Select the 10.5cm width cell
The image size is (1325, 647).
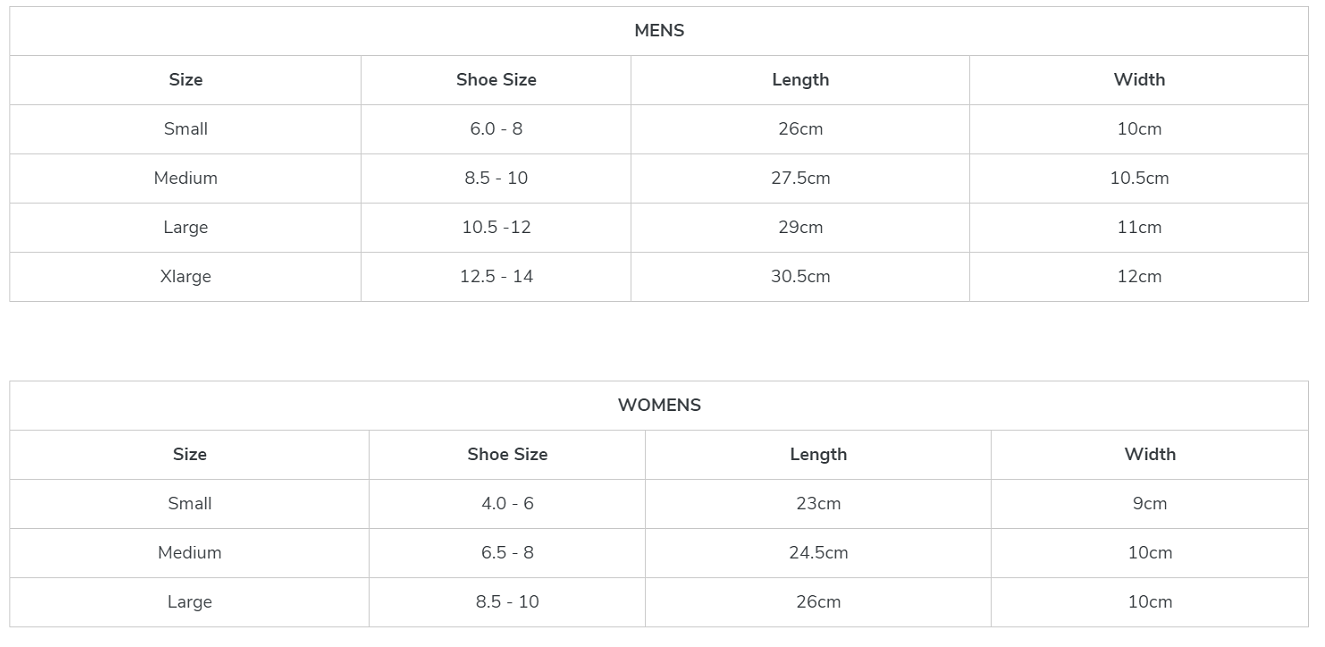tap(1139, 178)
